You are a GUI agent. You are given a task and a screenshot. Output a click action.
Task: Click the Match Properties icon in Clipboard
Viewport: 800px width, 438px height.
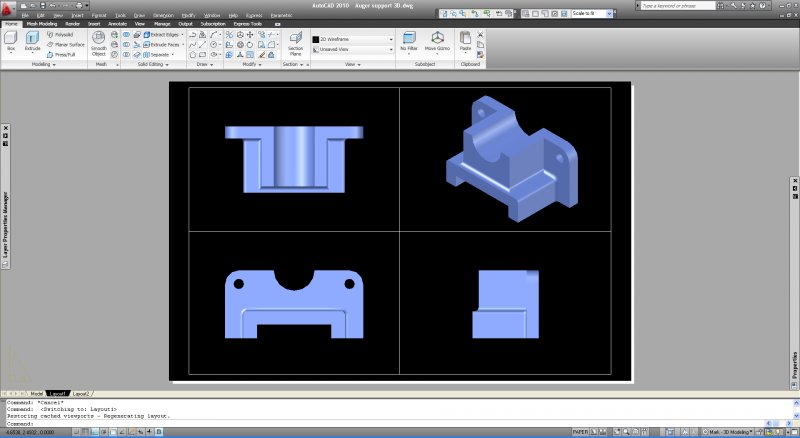480,54
